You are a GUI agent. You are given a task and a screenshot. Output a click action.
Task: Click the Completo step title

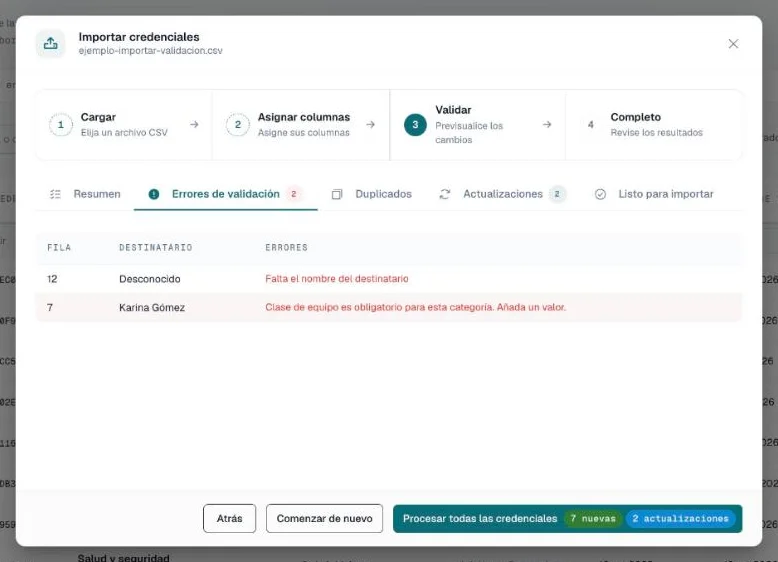pyautogui.click(x=635, y=117)
